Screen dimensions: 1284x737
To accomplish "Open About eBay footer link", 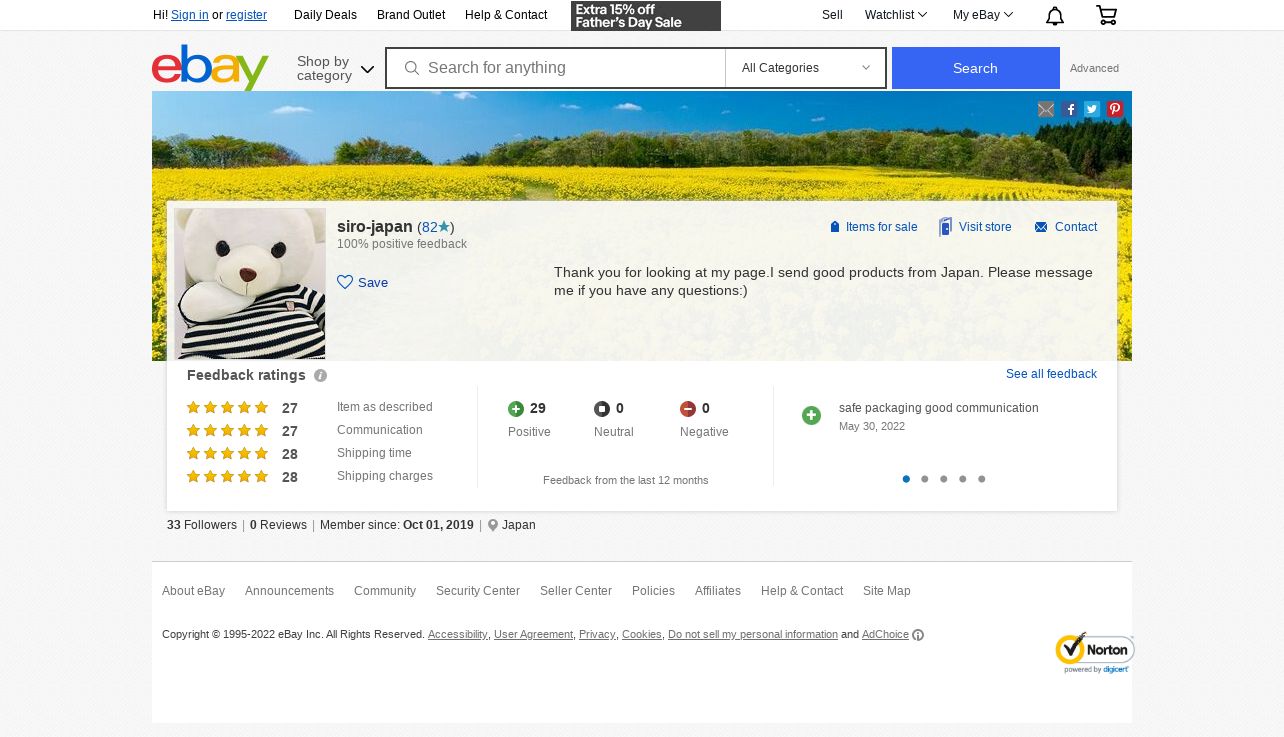I will (x=193, y=591).
